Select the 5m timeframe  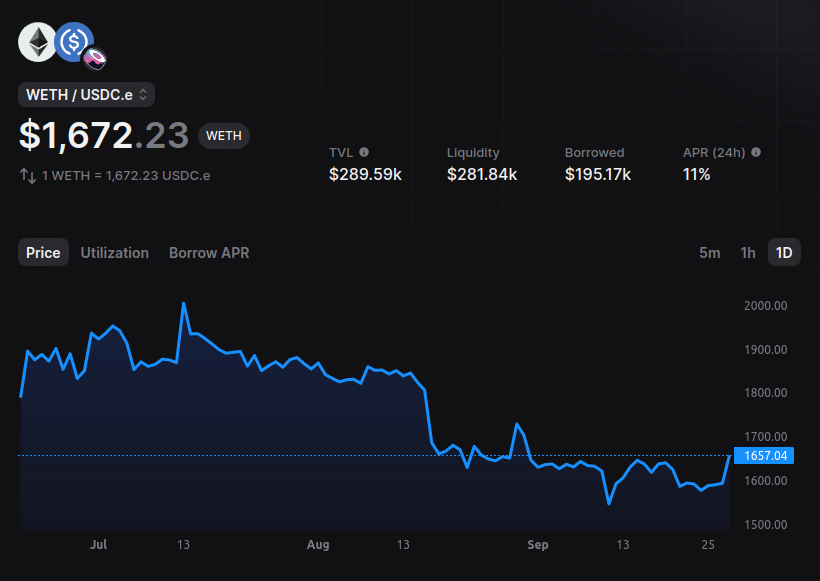pos(710,253)
